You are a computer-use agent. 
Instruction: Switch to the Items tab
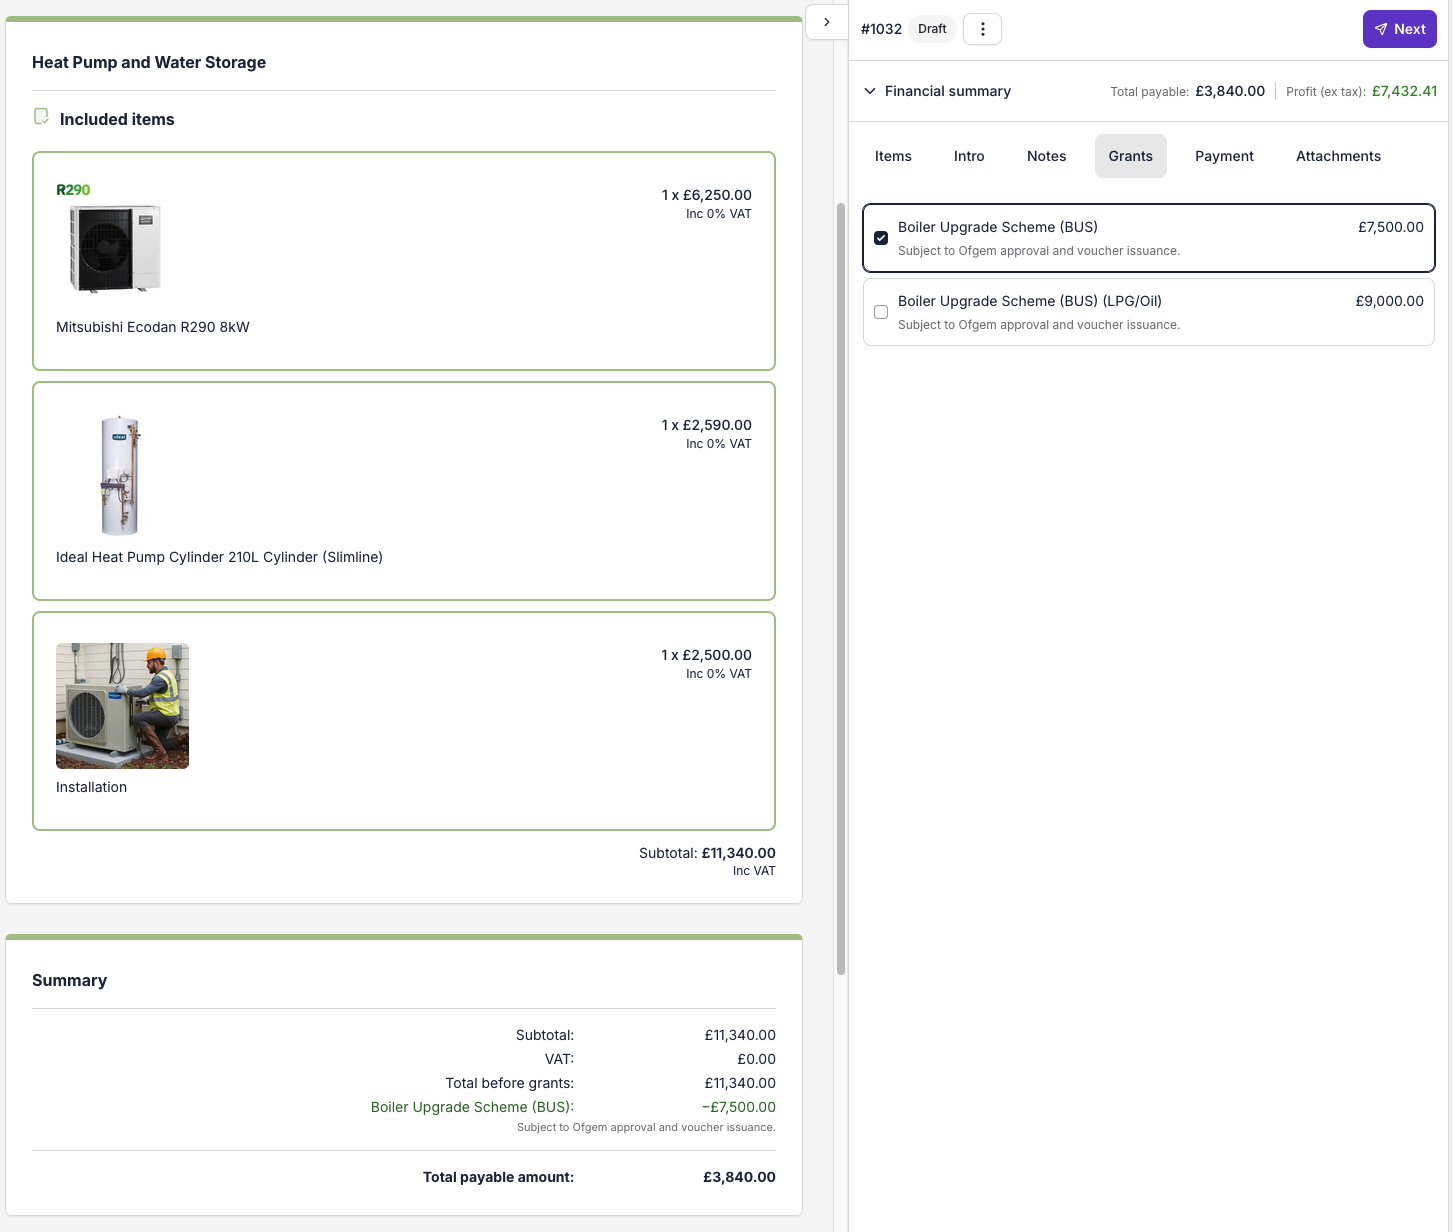click(893, 156)
